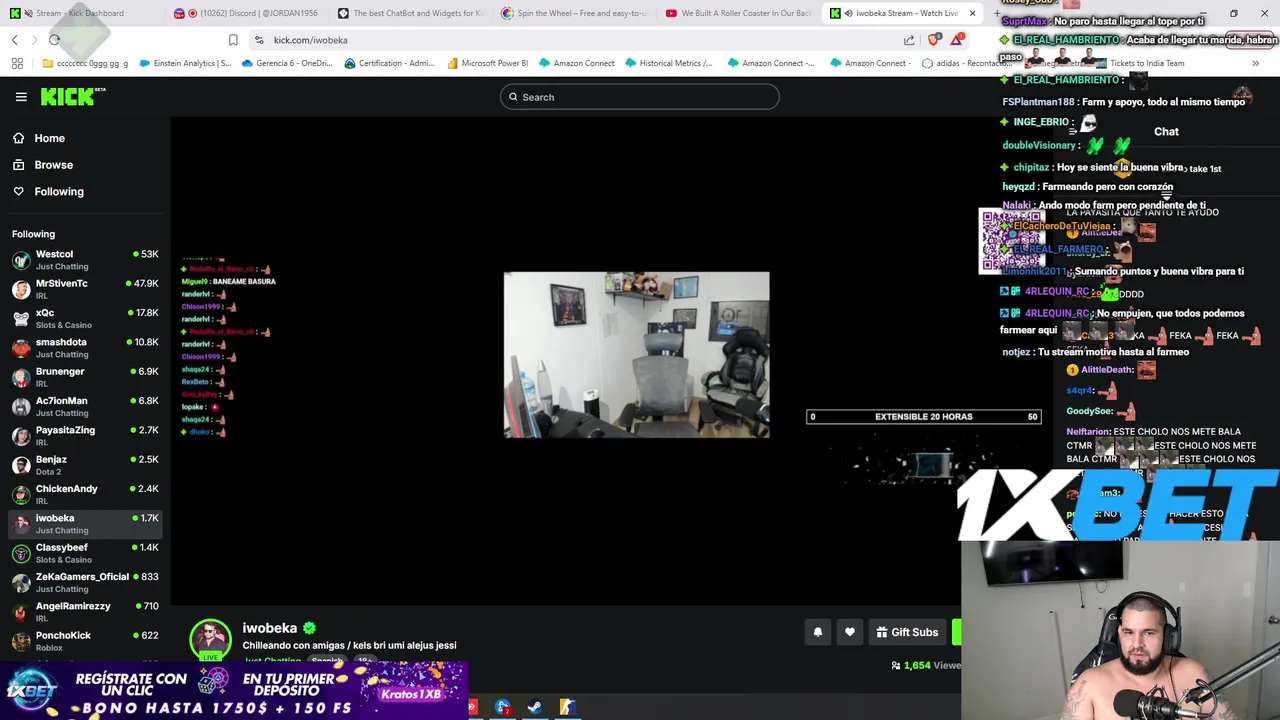Reload the kick.com page
1280x720 pixels.
click(55, 40)
